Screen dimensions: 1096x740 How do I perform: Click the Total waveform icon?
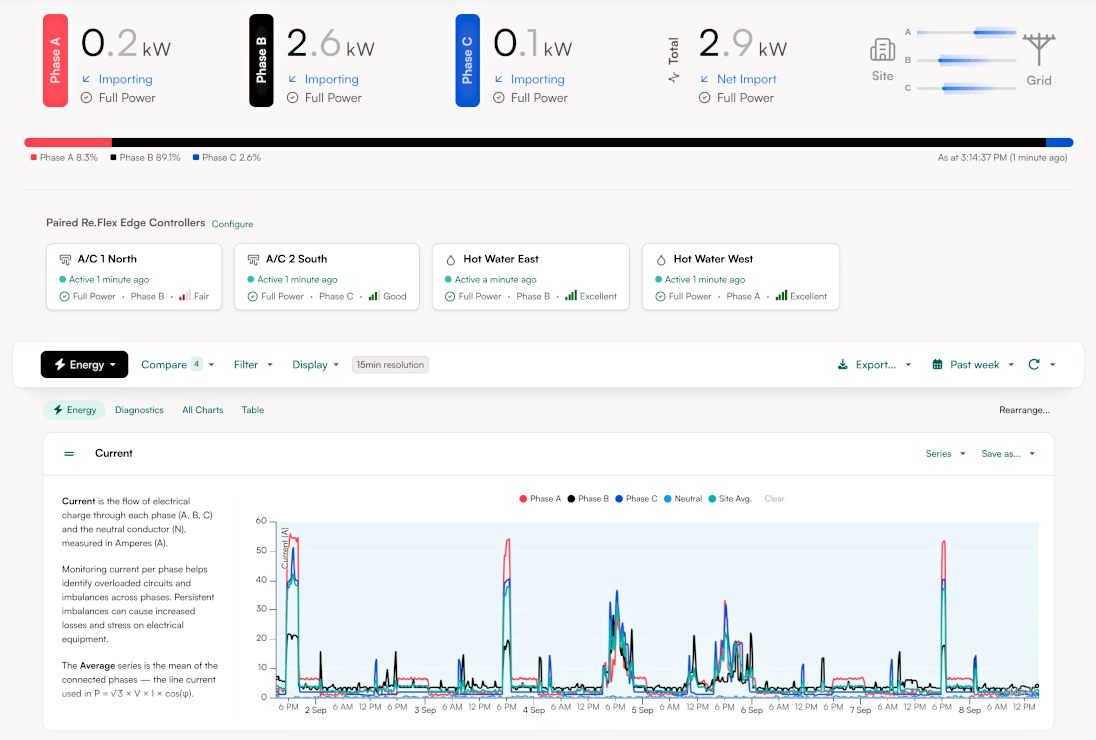(674, 78)
